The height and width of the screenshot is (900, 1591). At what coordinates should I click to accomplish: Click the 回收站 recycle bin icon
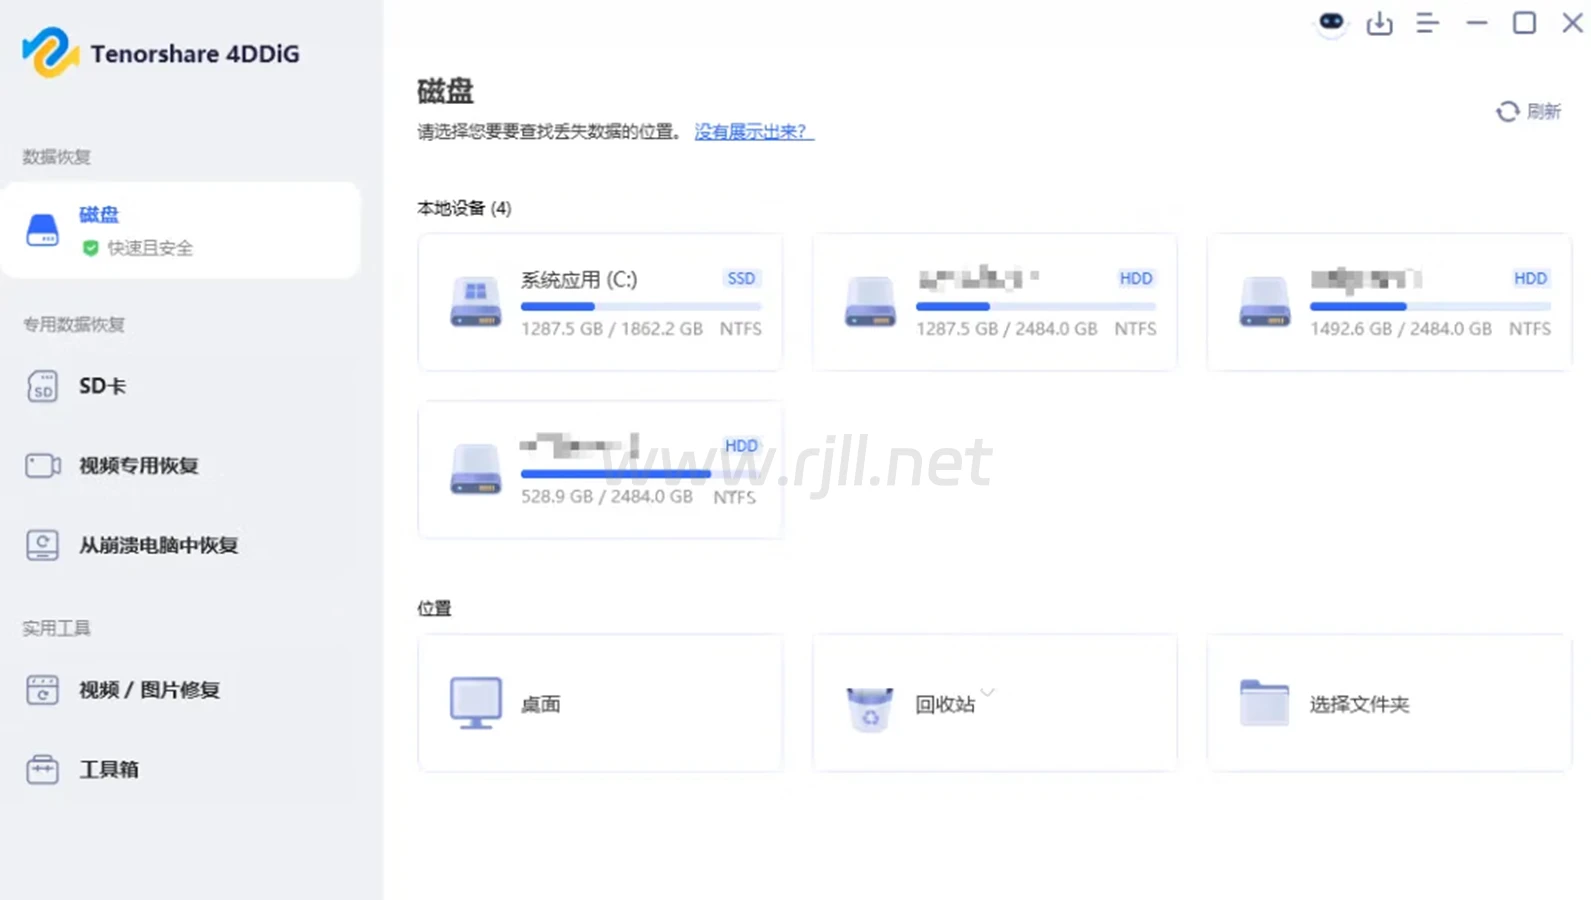click(x=869, y=708)
